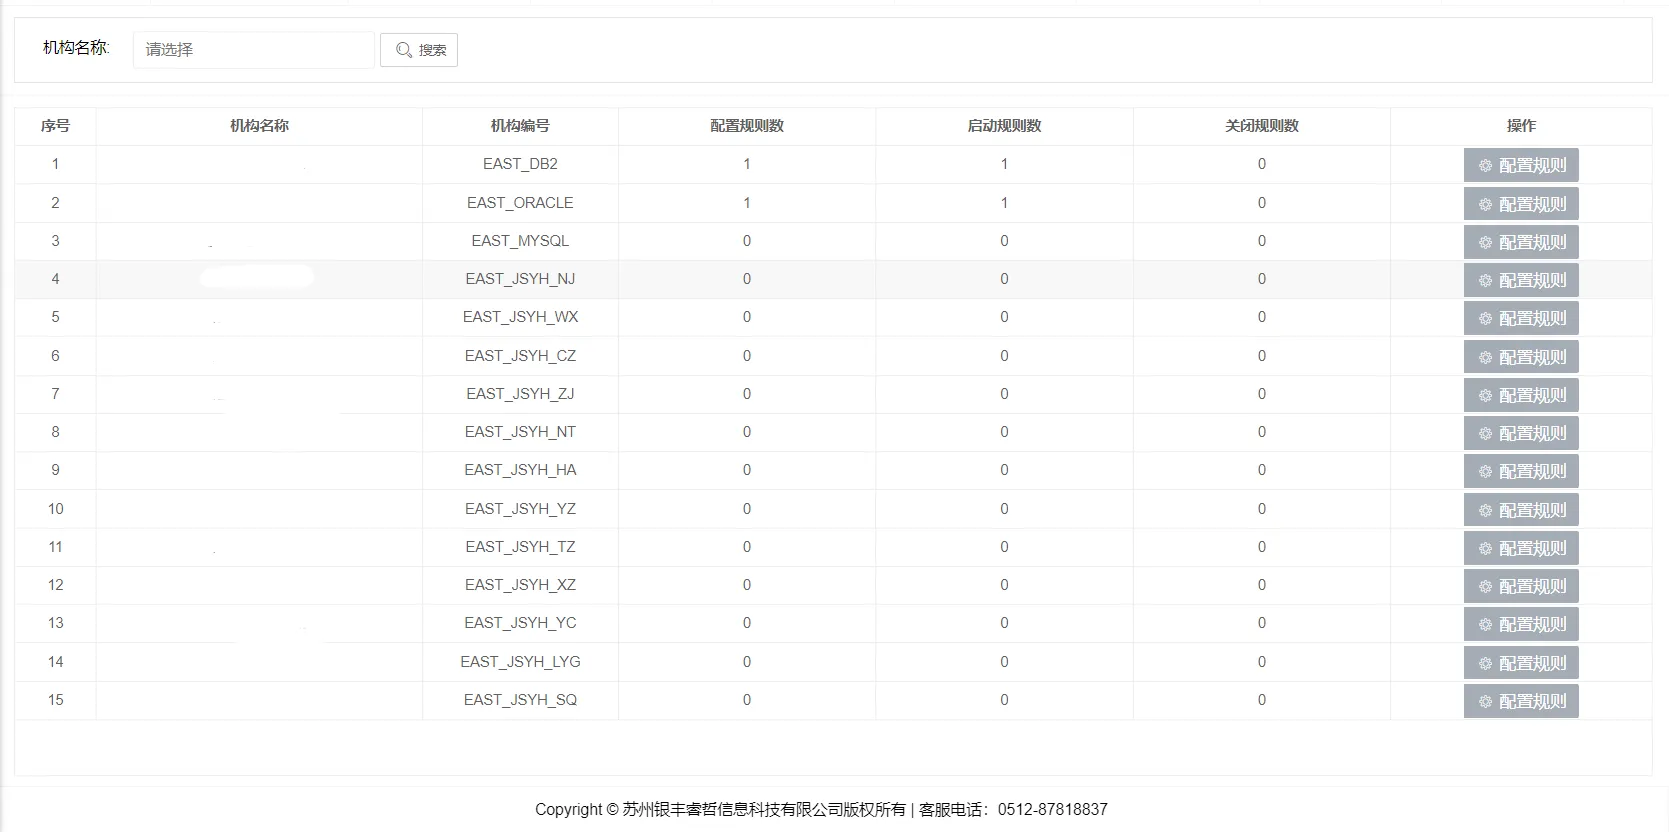This screenshot has width=1669, height=832.
Task: Click gear icon in EAST_MYSQL row
Action: [1485, 243]
